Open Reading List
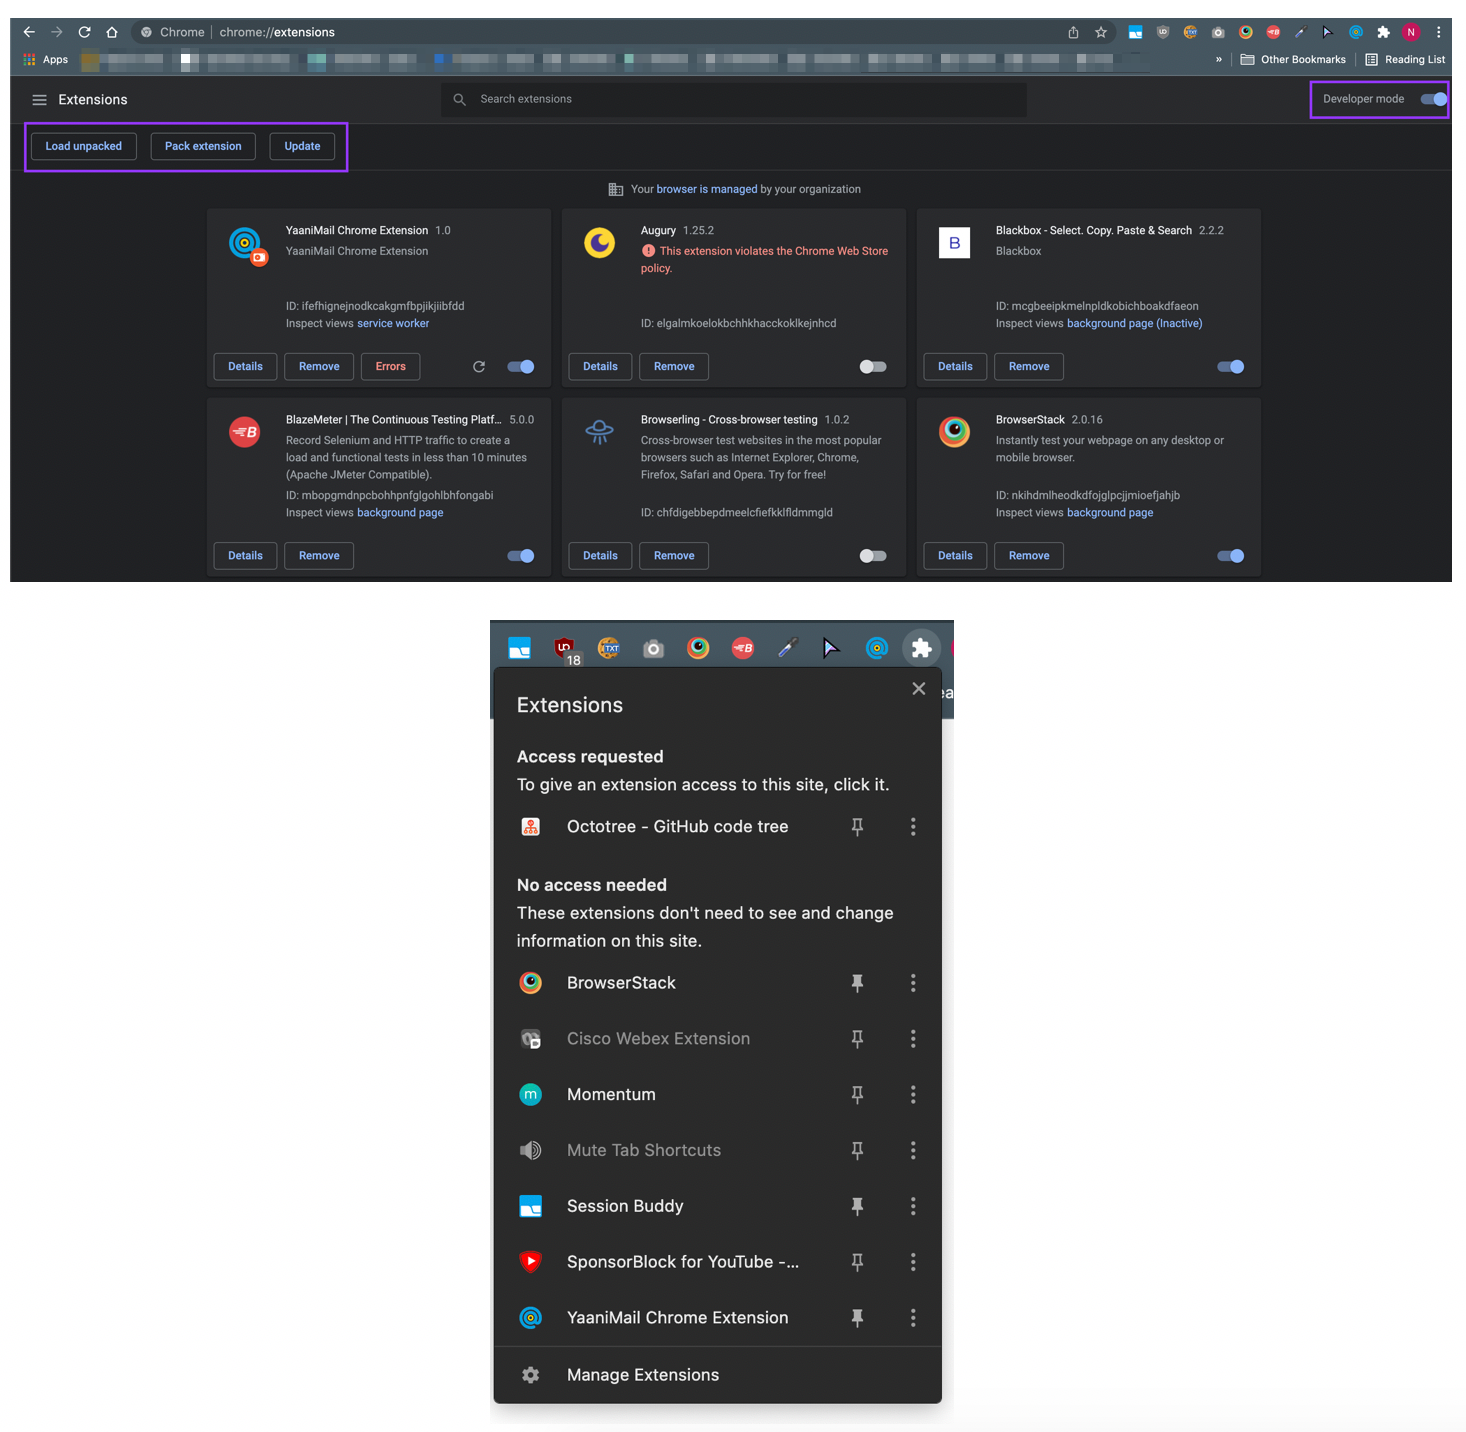 point(1405,59)
